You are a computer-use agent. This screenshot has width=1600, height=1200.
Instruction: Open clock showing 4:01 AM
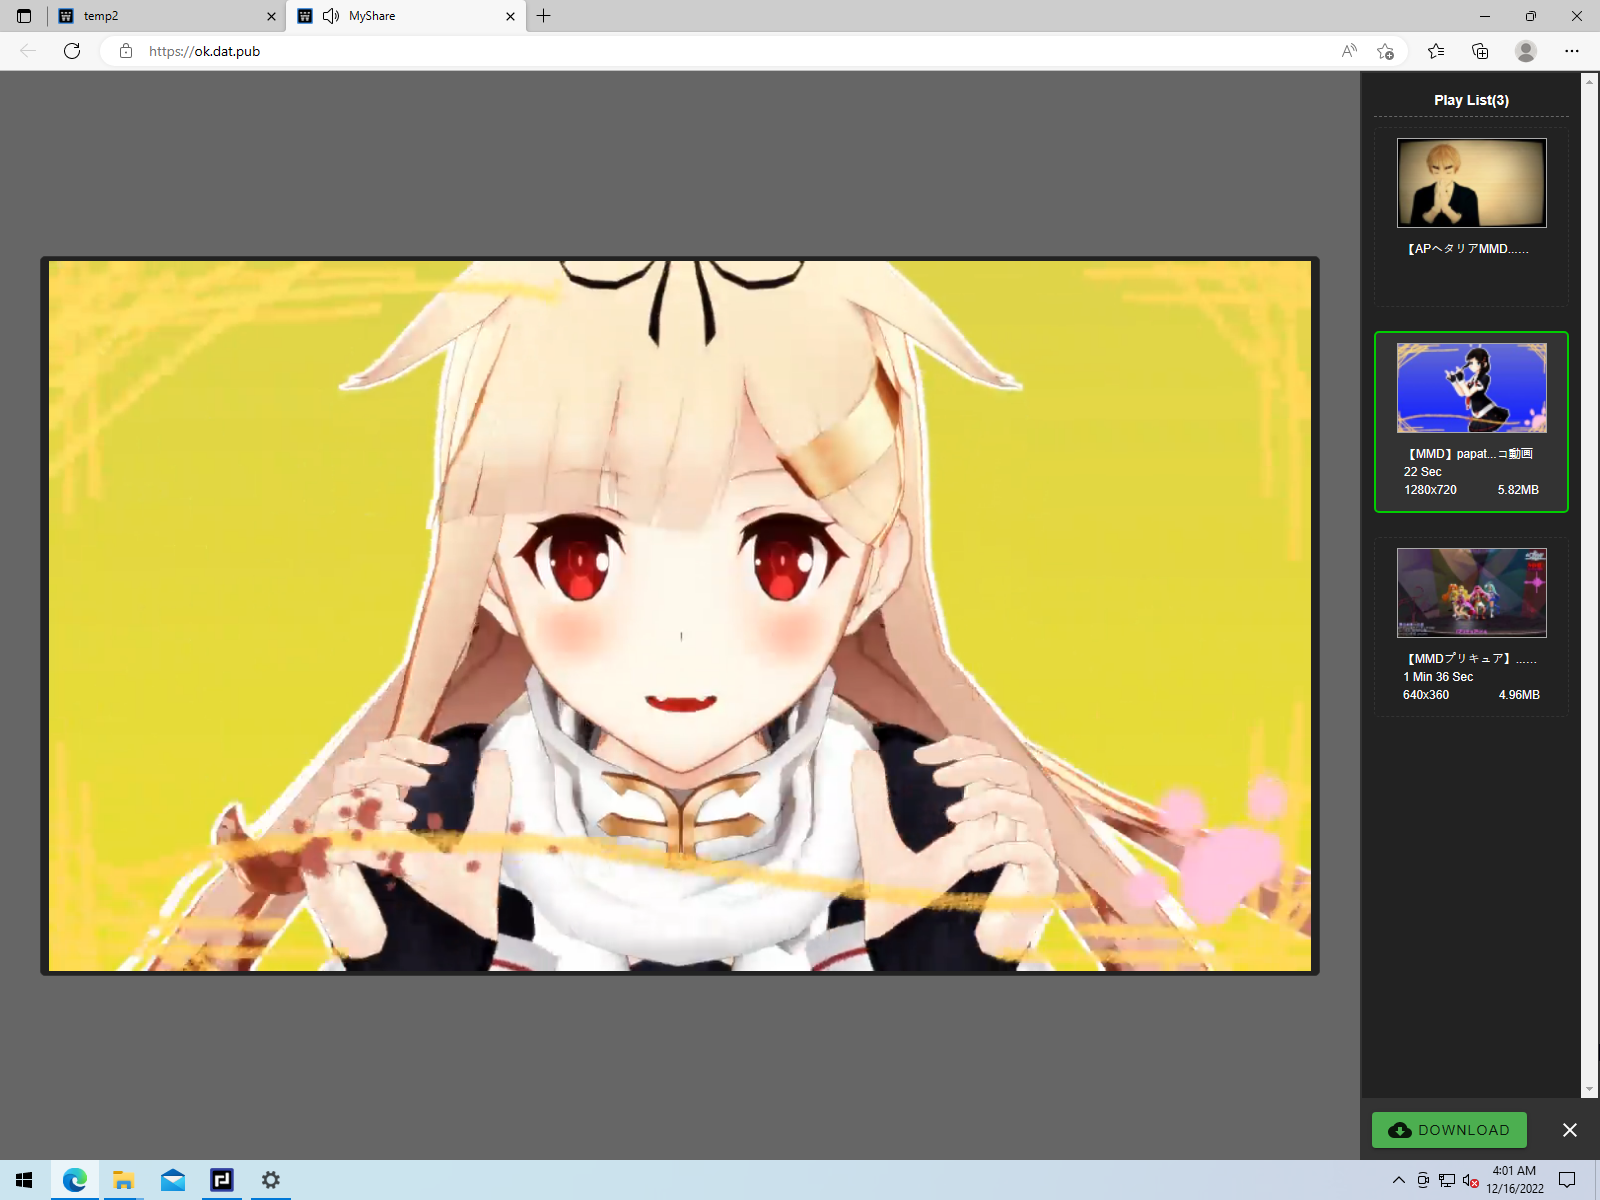click(1514, 1180)
